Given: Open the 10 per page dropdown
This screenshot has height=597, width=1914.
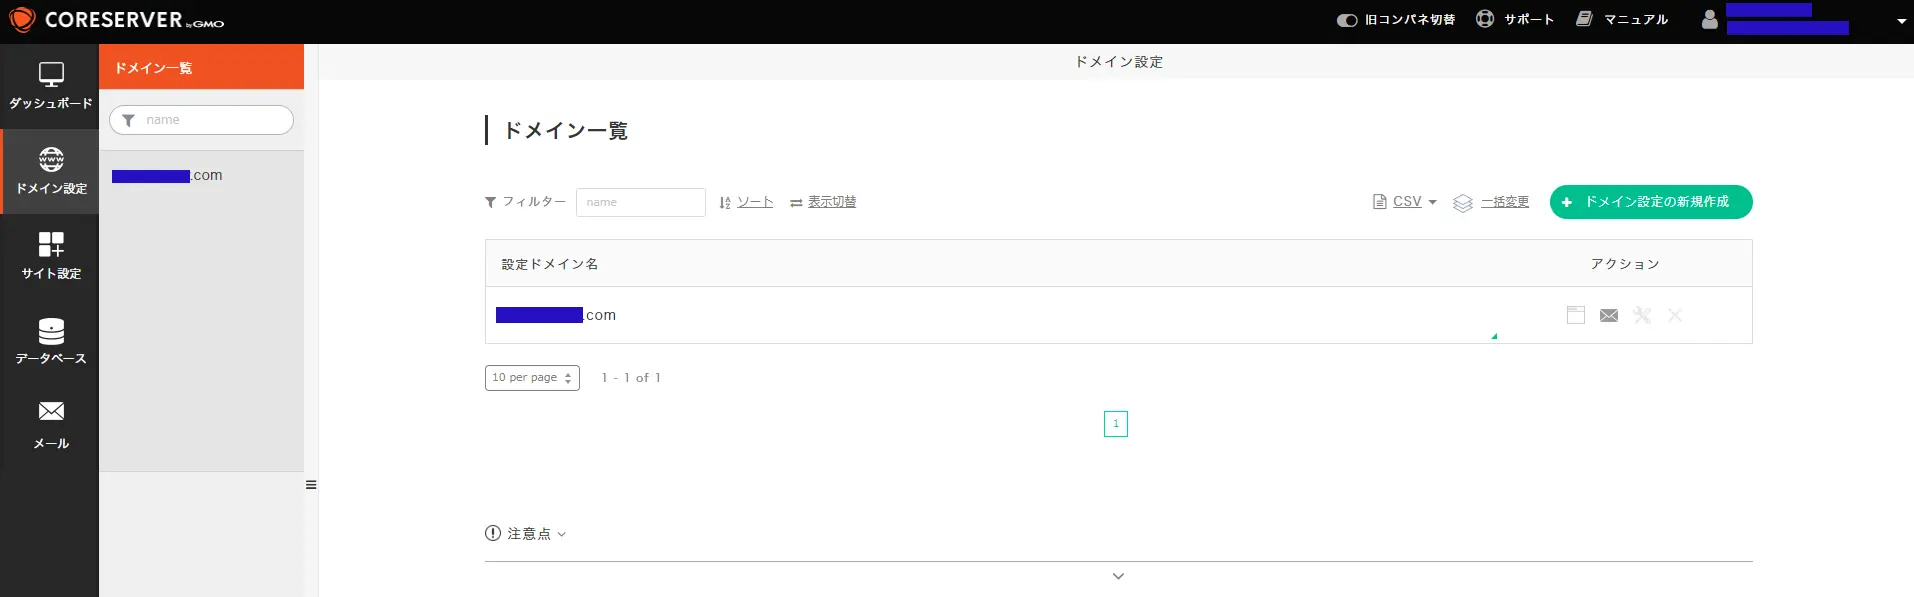Looking at the screenshot, I should [532, 378].
